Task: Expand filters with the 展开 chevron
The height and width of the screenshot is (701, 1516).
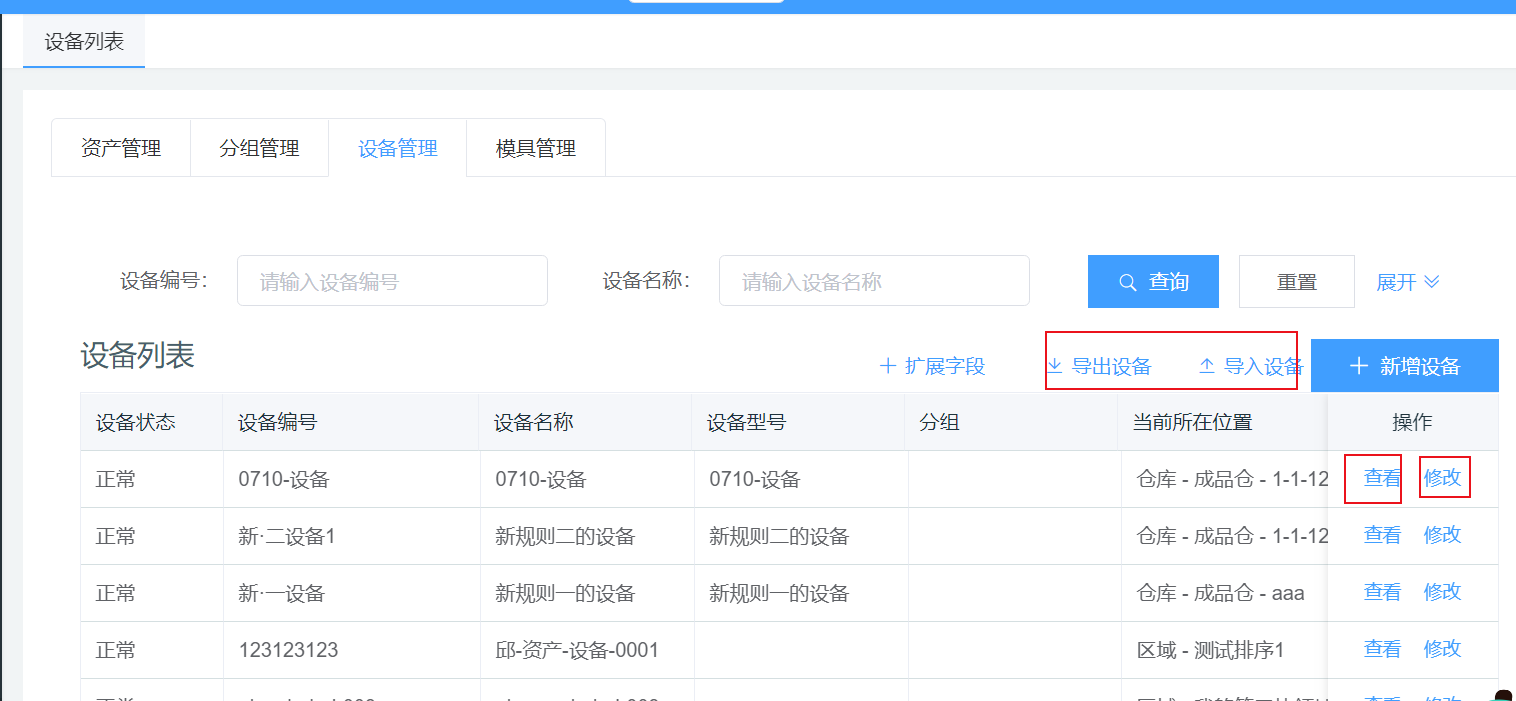Action: click(1431, 282)
